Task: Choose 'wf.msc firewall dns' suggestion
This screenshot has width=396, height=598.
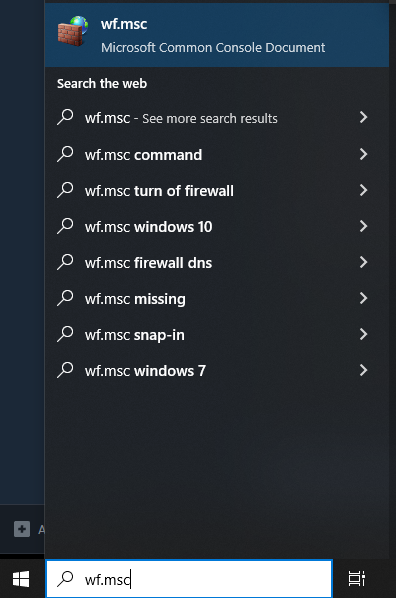Action: point(217,262)
